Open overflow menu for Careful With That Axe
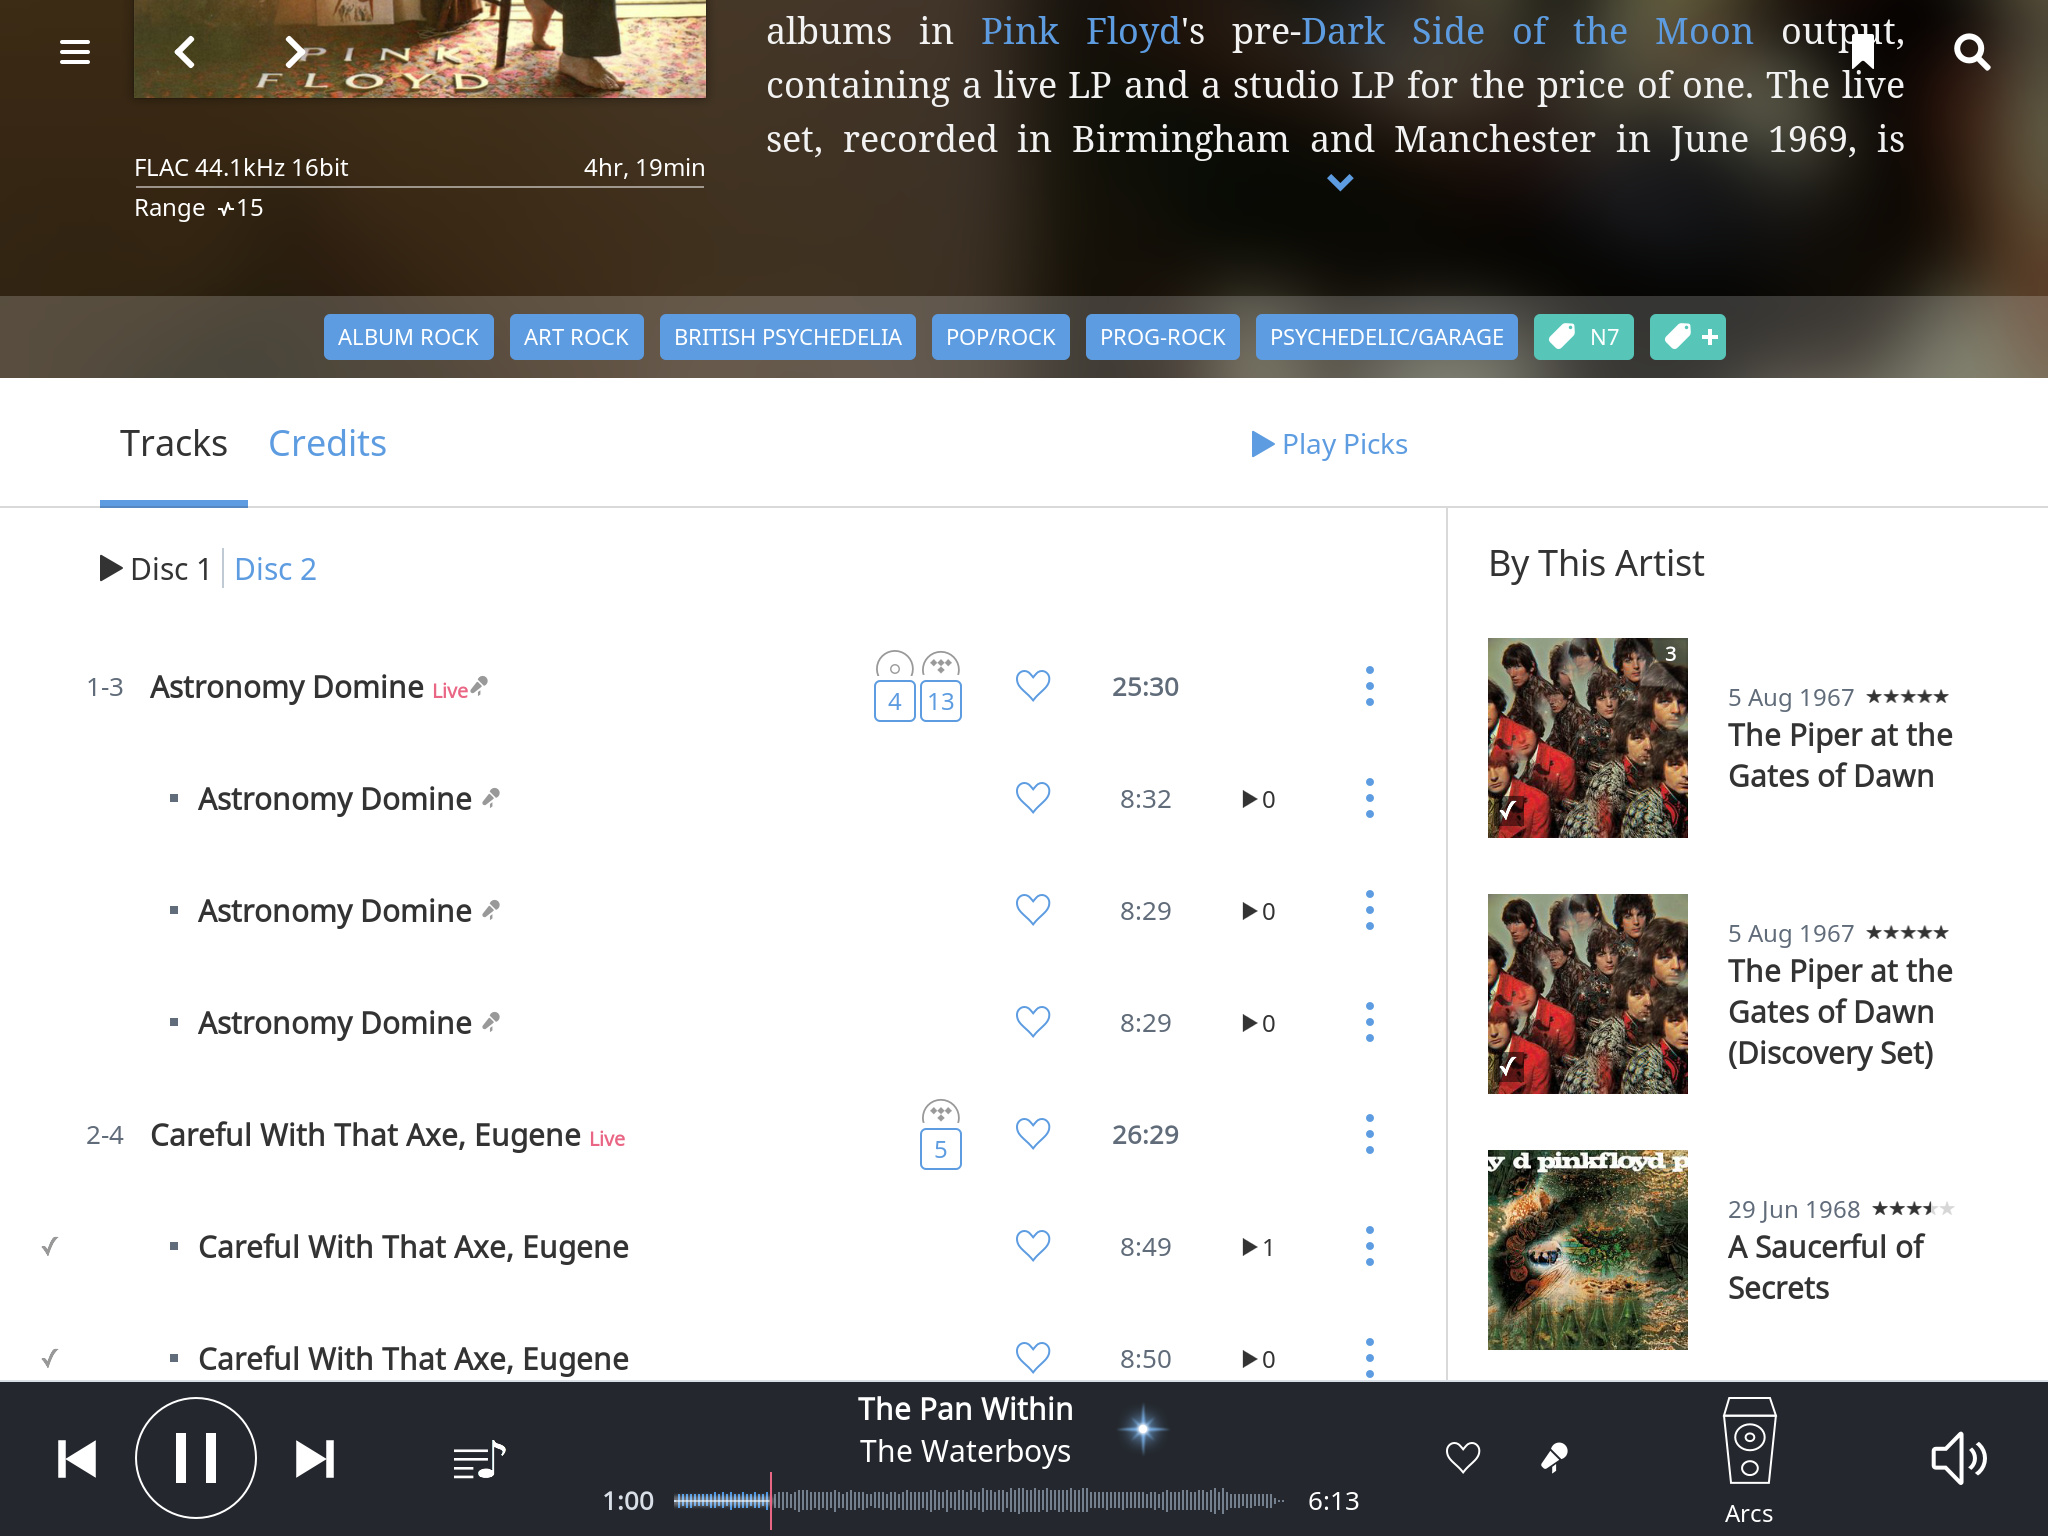 pos(1369,1134)
